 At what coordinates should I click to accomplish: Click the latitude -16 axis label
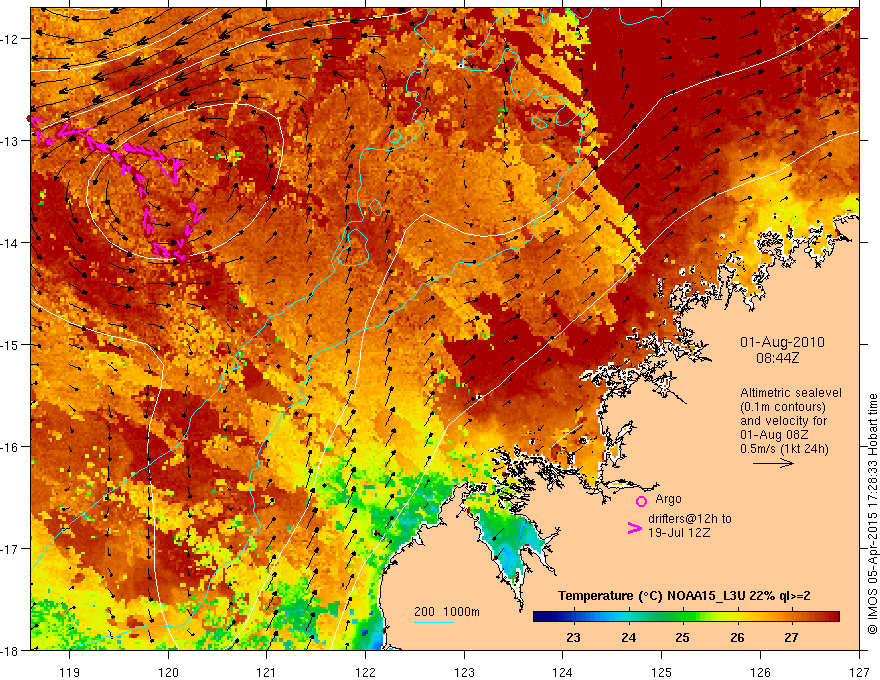(x=10, y=447)
